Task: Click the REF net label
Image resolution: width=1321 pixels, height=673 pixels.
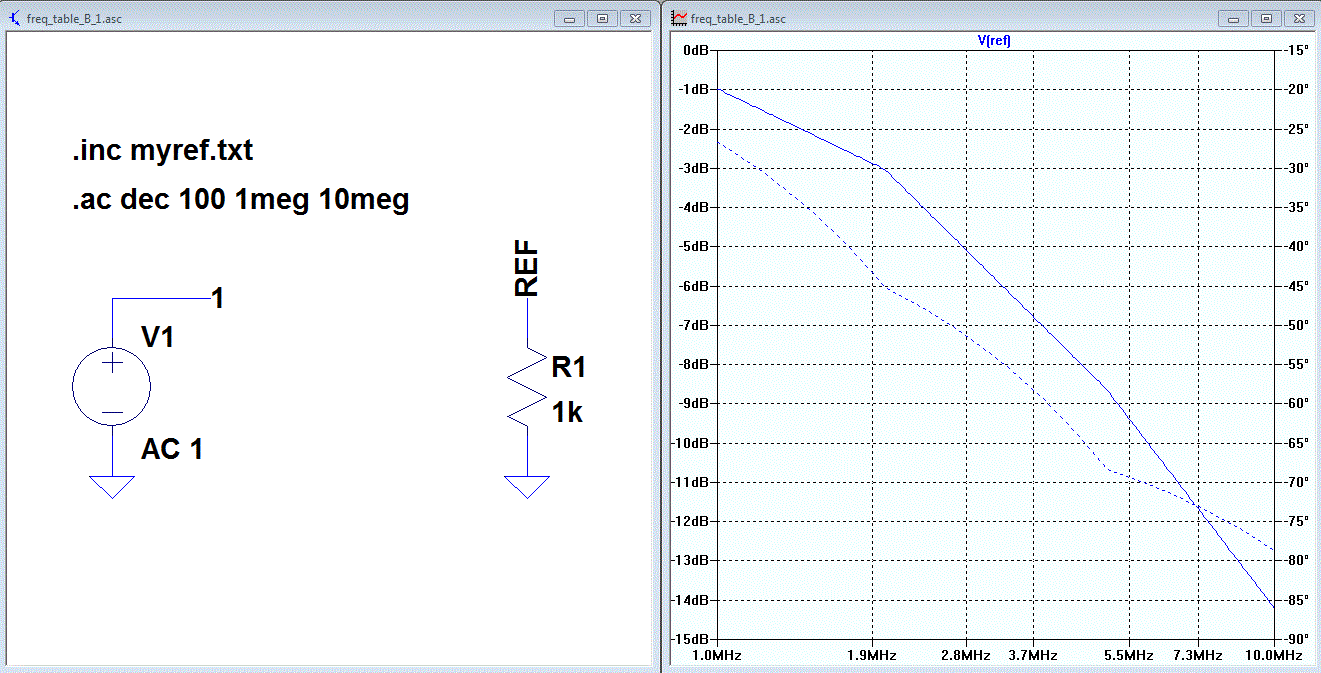Action: click(x=527, y=269)
